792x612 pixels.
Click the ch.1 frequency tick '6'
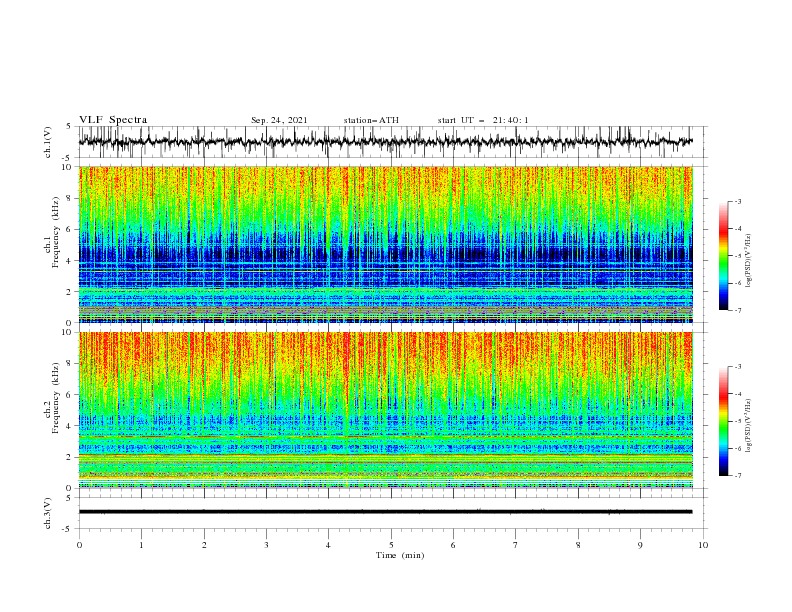point(70,229)
